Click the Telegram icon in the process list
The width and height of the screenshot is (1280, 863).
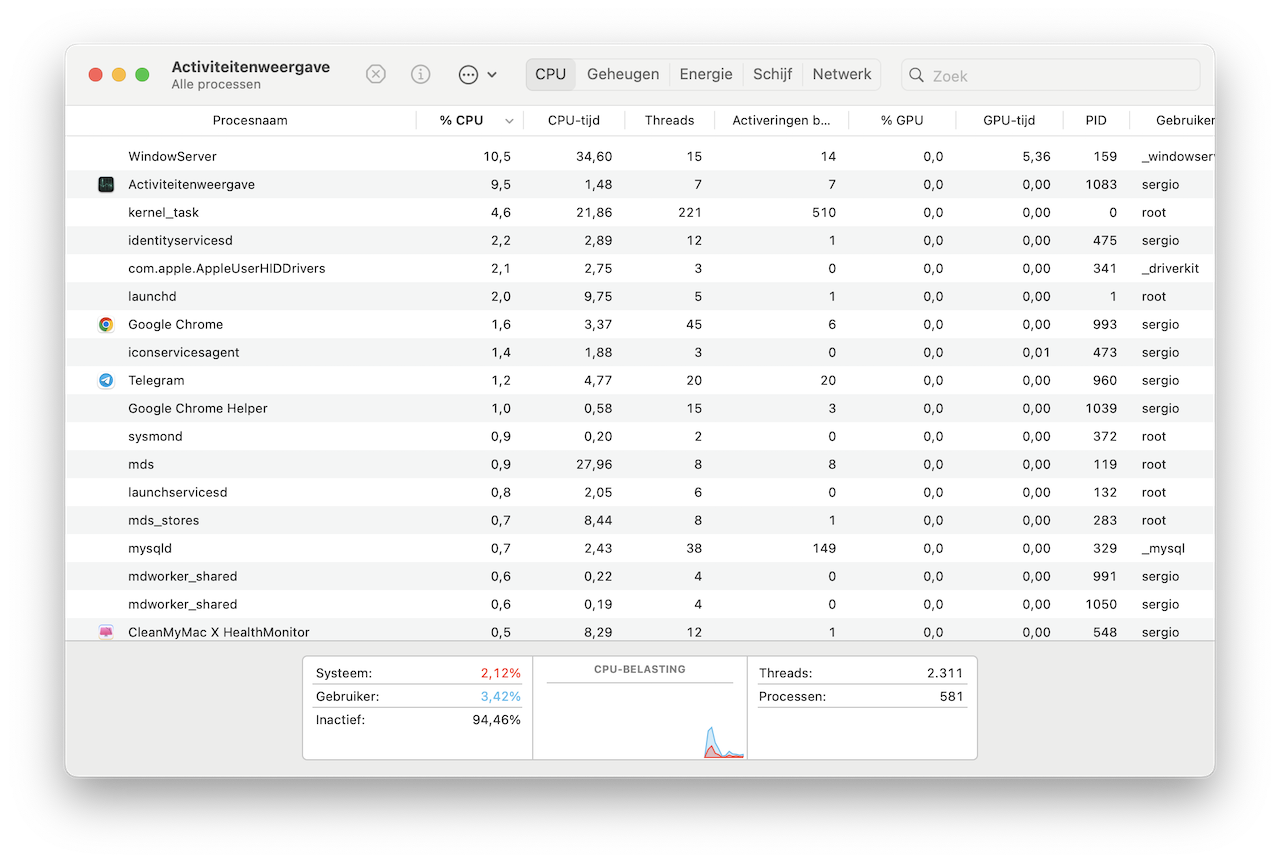106,380
